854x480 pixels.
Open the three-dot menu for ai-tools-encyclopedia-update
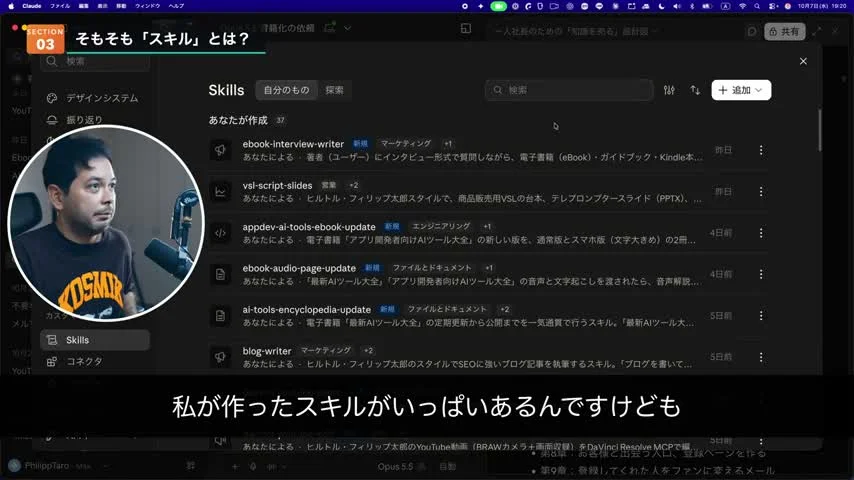coord(761,315)
